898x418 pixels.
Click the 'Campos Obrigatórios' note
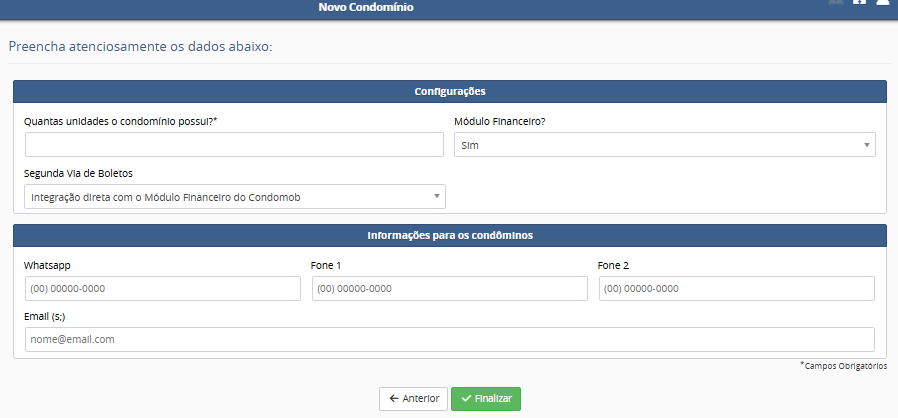(x=844, y=366)
